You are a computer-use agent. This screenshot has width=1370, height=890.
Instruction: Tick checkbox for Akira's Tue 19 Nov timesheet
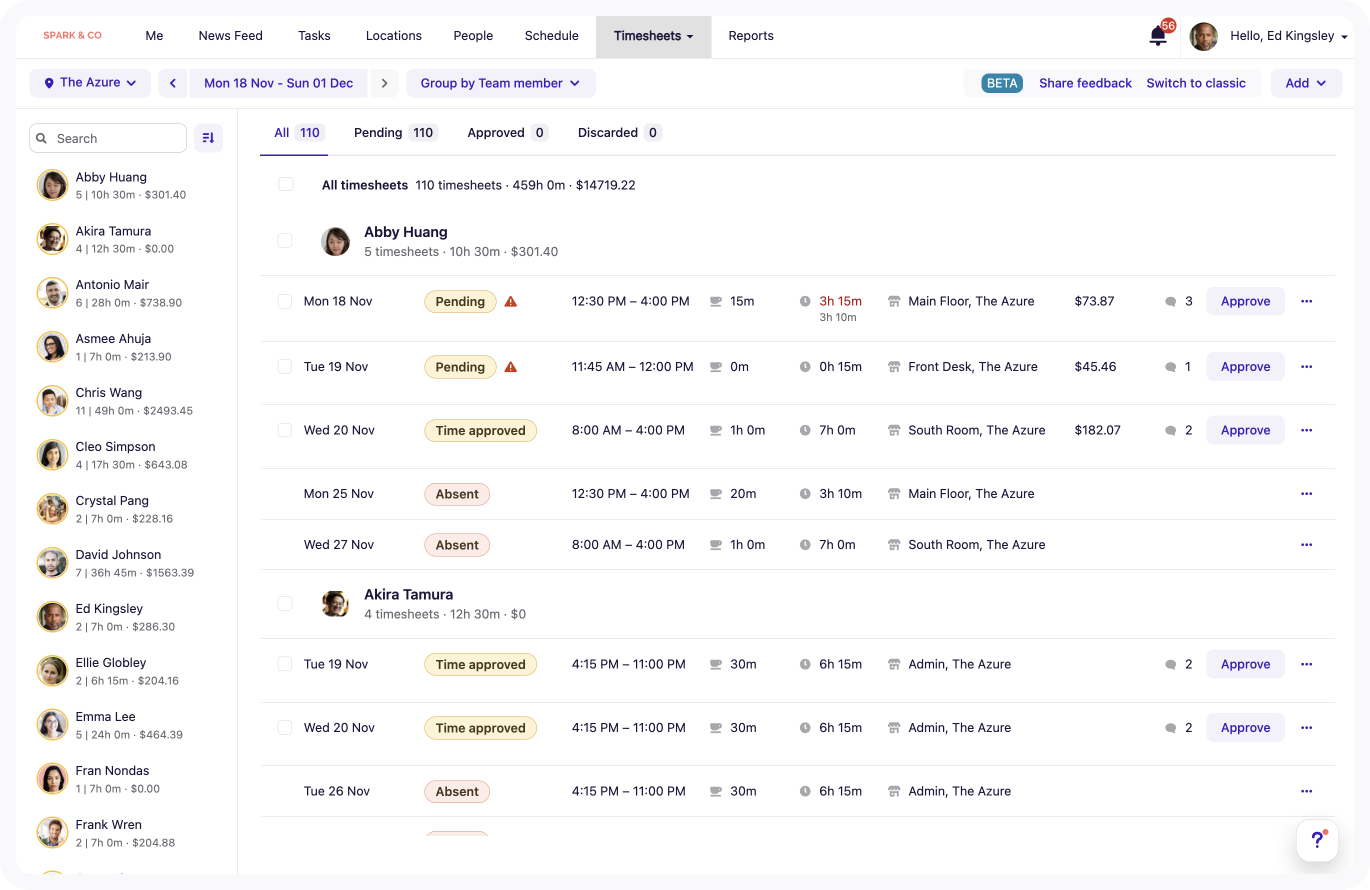click(285, 664)
